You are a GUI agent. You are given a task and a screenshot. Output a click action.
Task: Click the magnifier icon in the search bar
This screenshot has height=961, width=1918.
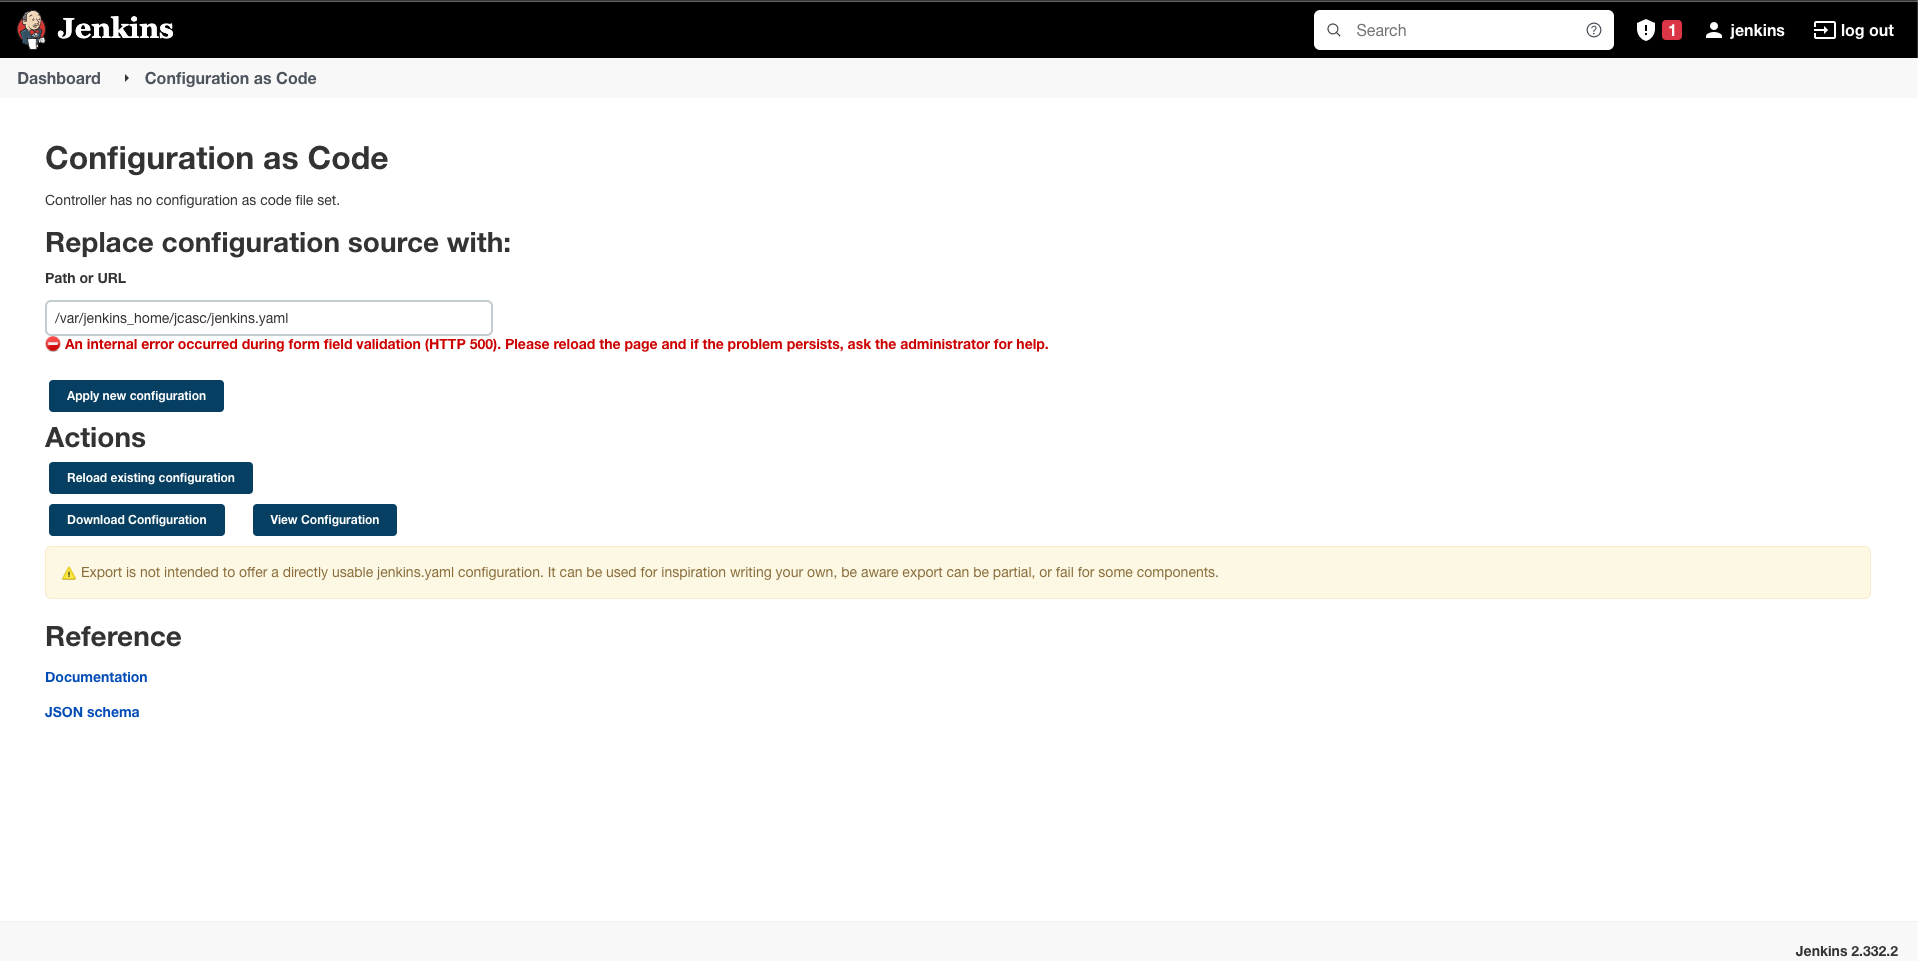(1334, 30)
